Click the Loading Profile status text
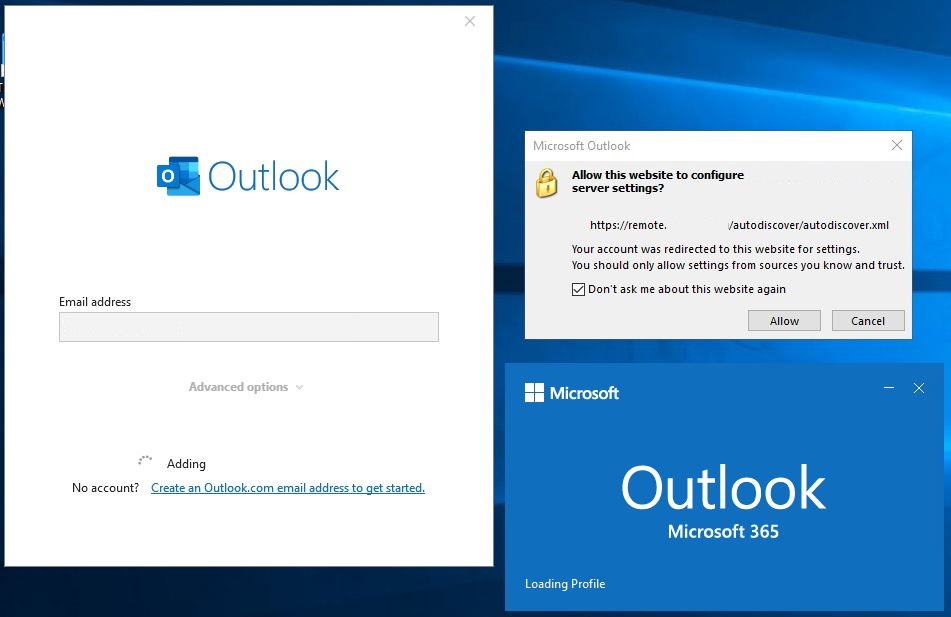Image resolution: width=951 pixels, height=617 pixels. pos(565,584)
